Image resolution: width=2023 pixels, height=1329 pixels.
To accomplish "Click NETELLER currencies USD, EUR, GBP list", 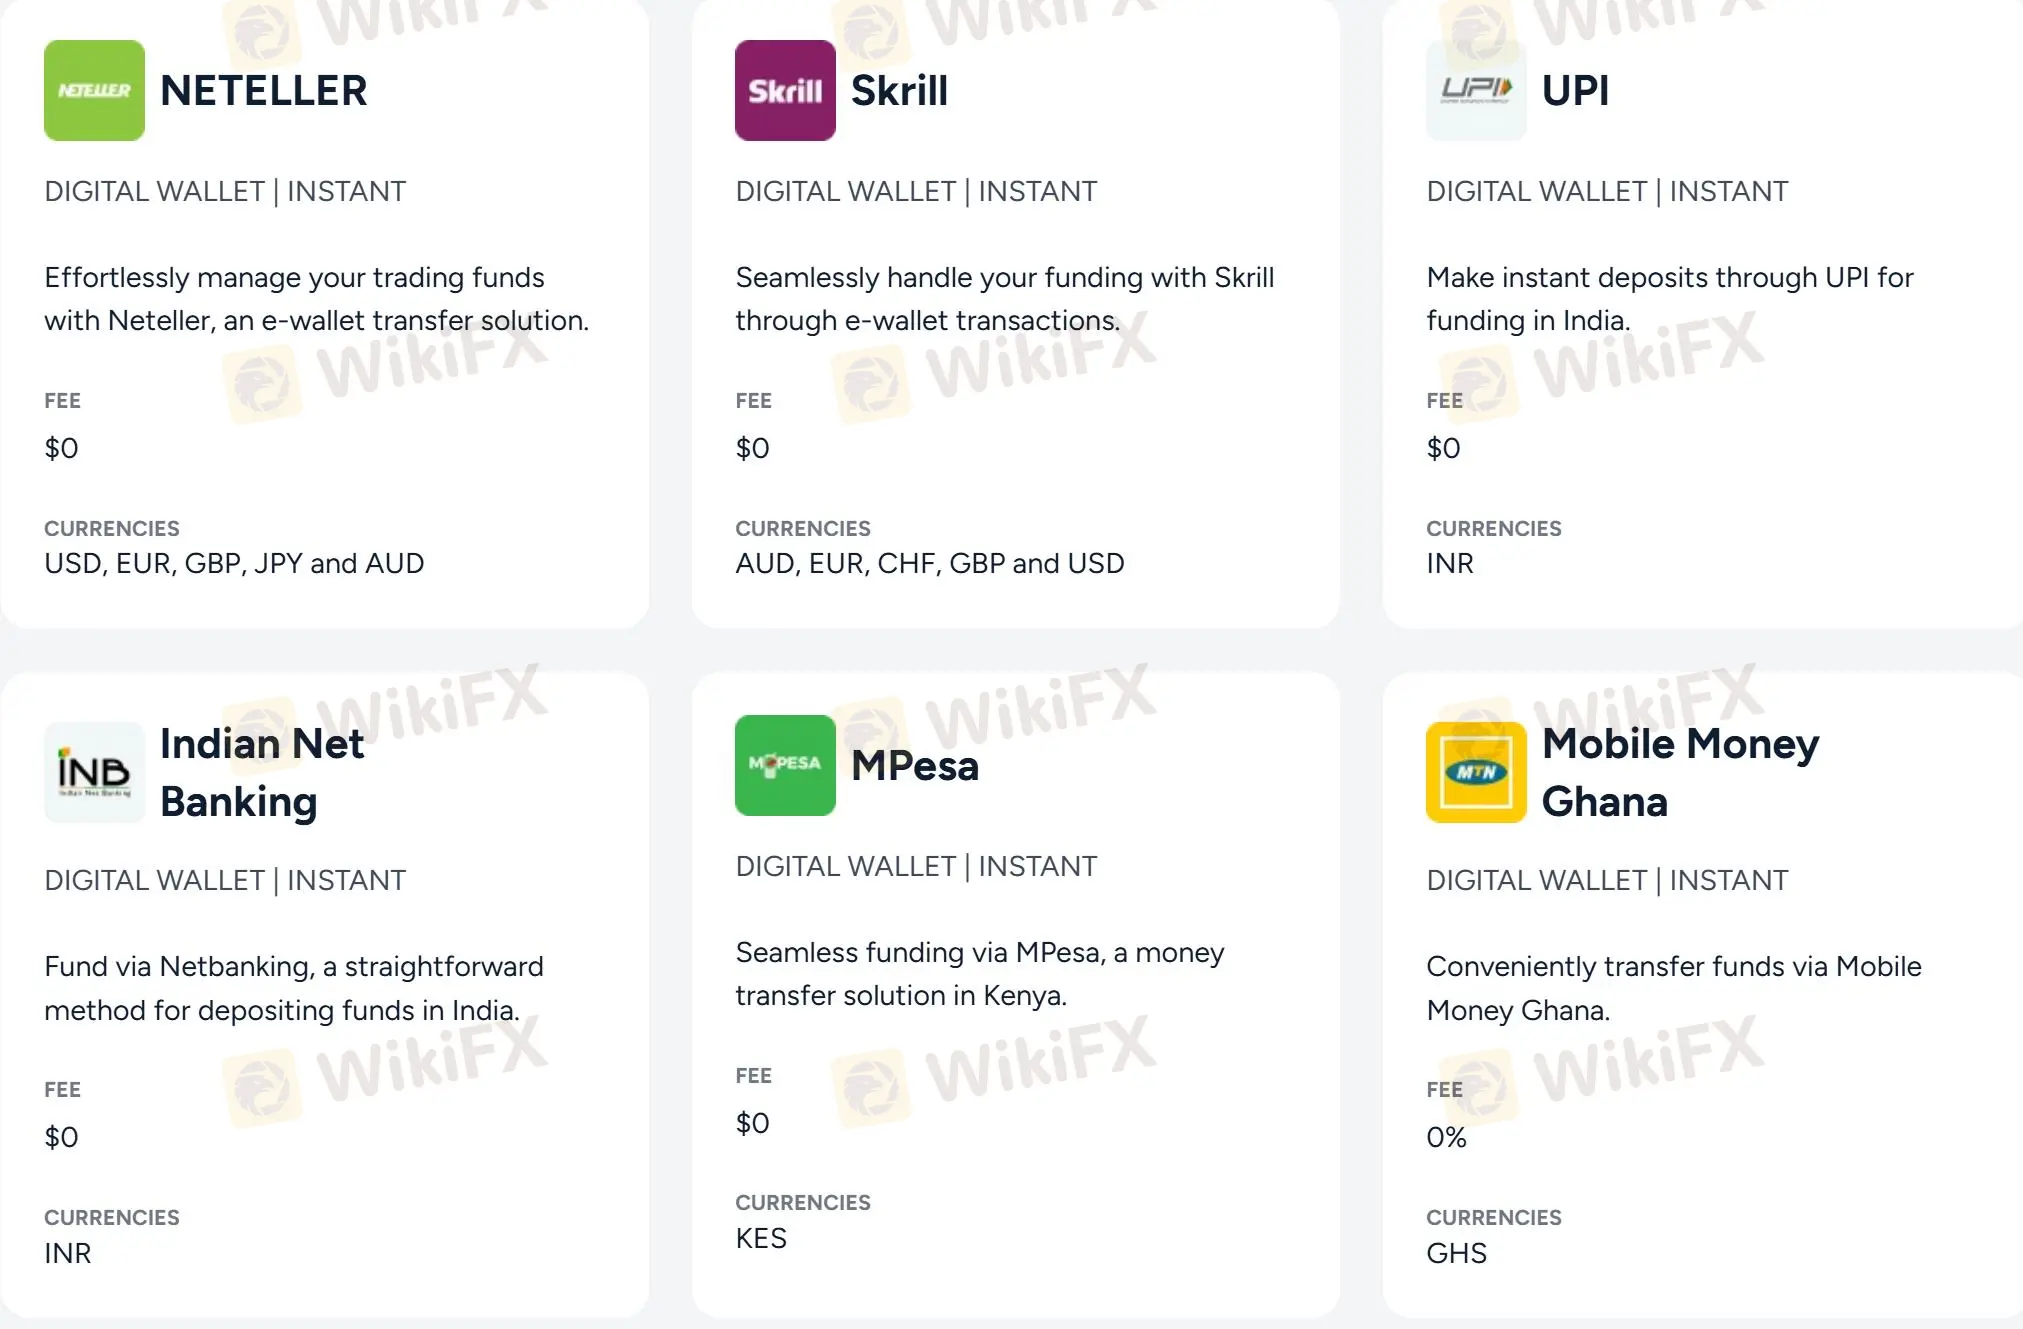I will pos(234,564).
